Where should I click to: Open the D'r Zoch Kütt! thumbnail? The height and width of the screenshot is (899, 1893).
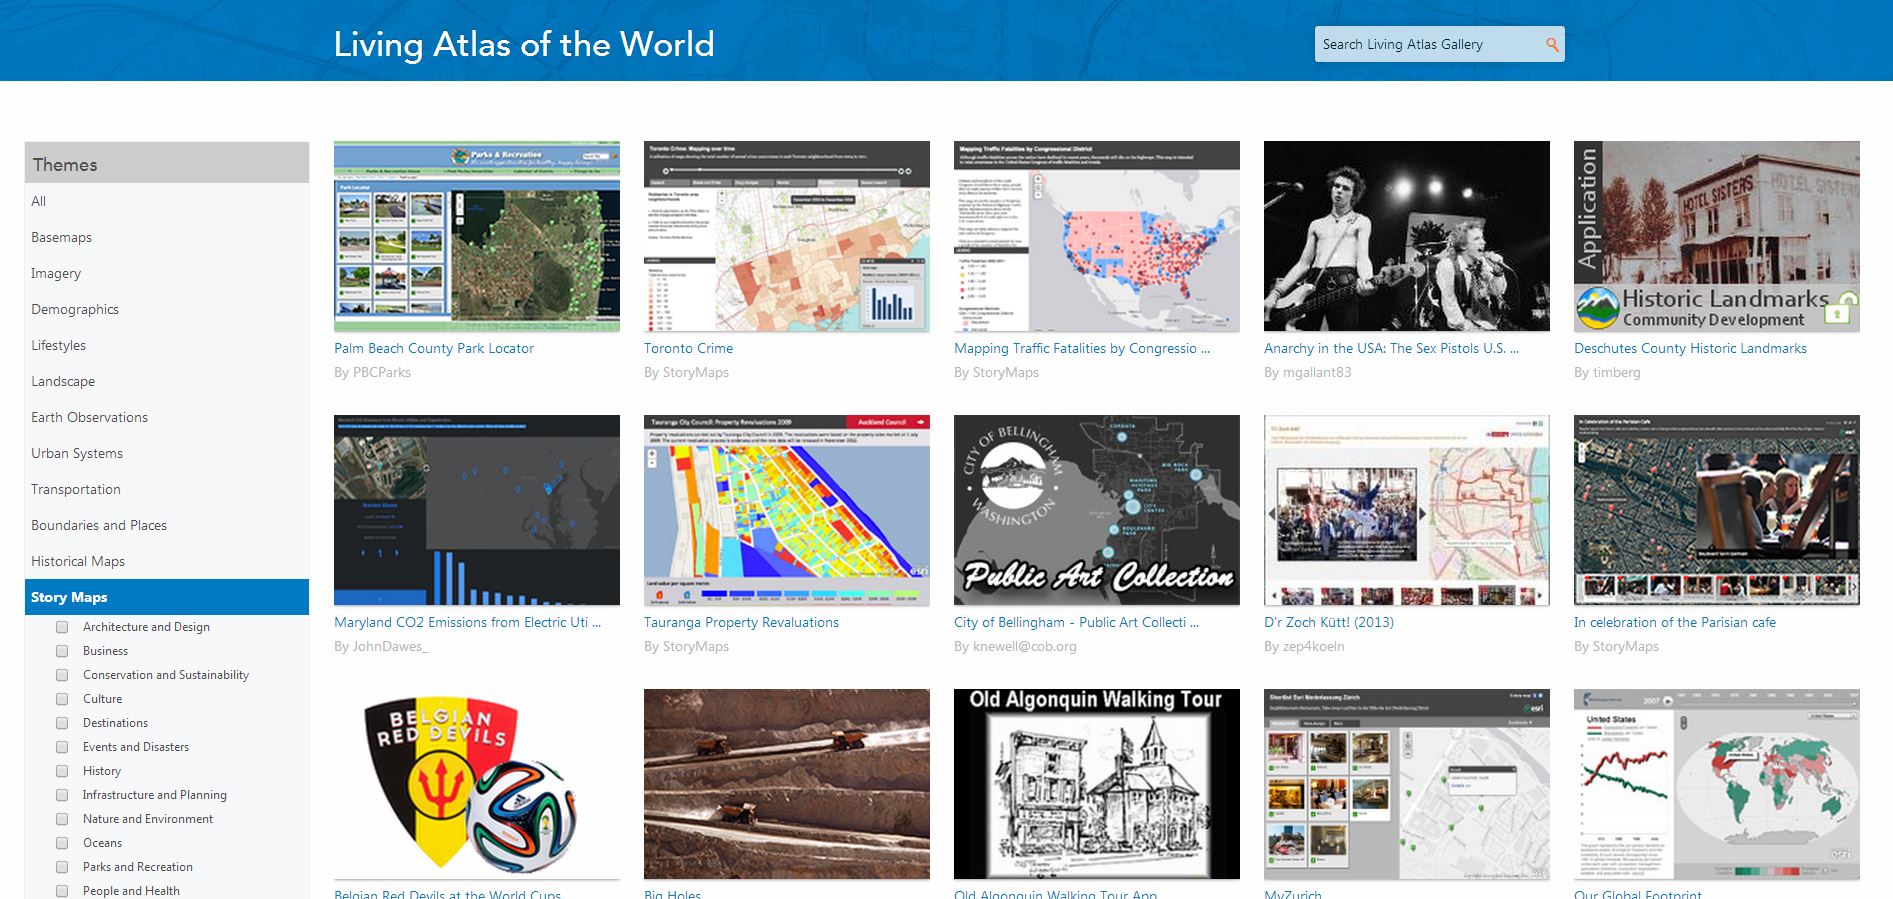[1407, 510]
